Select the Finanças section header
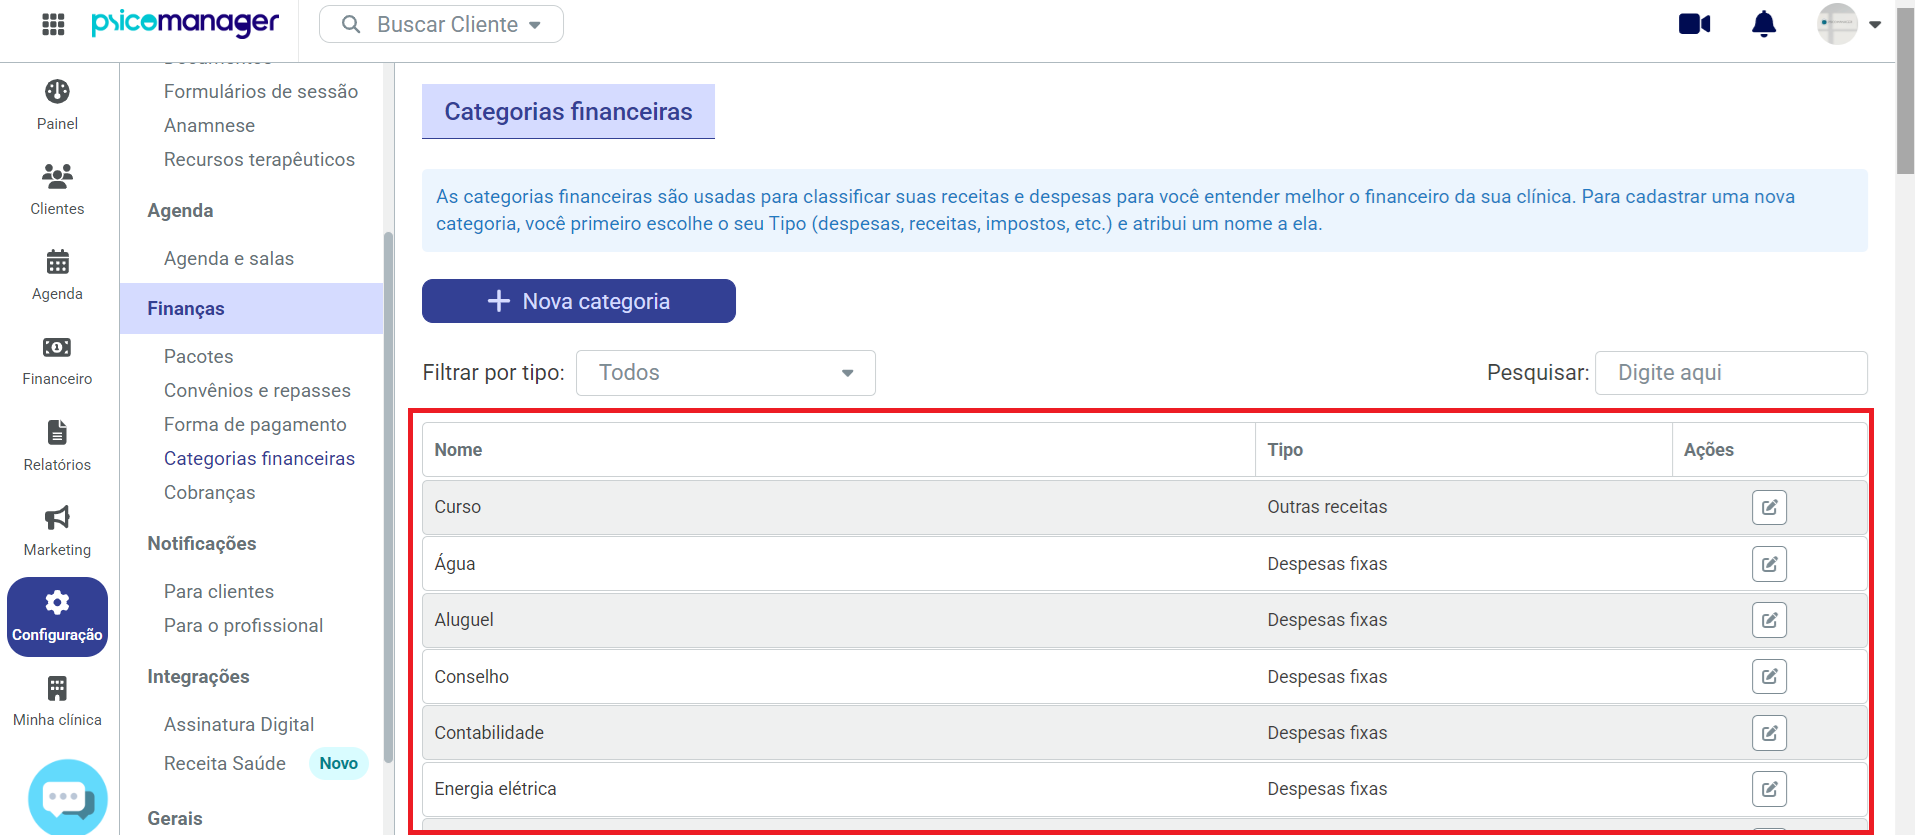1915x835 pixels. coord(251,308)
